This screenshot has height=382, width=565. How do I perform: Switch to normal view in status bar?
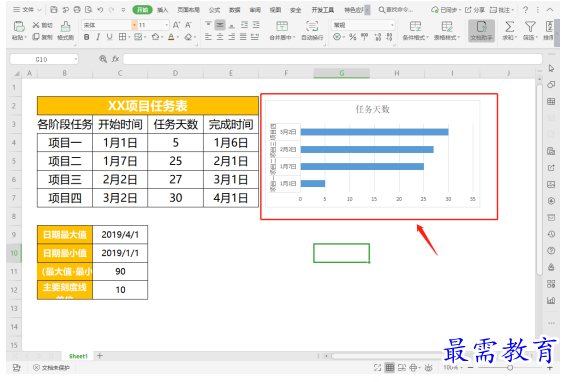(390, 368)
